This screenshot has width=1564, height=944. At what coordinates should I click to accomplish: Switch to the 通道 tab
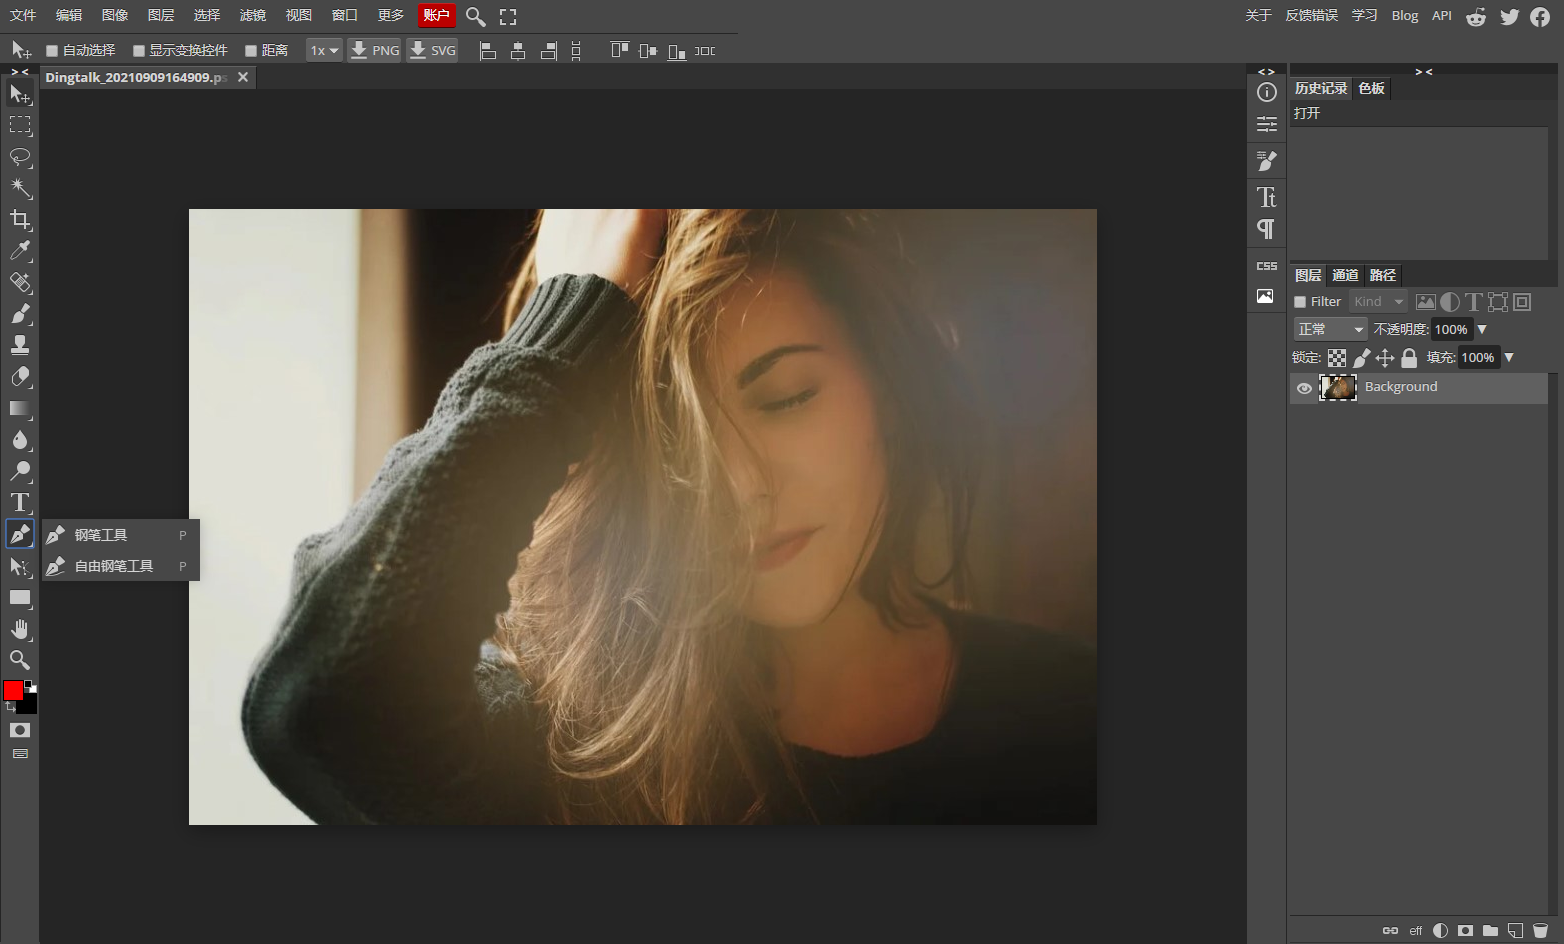click(x=1345, y=275)
